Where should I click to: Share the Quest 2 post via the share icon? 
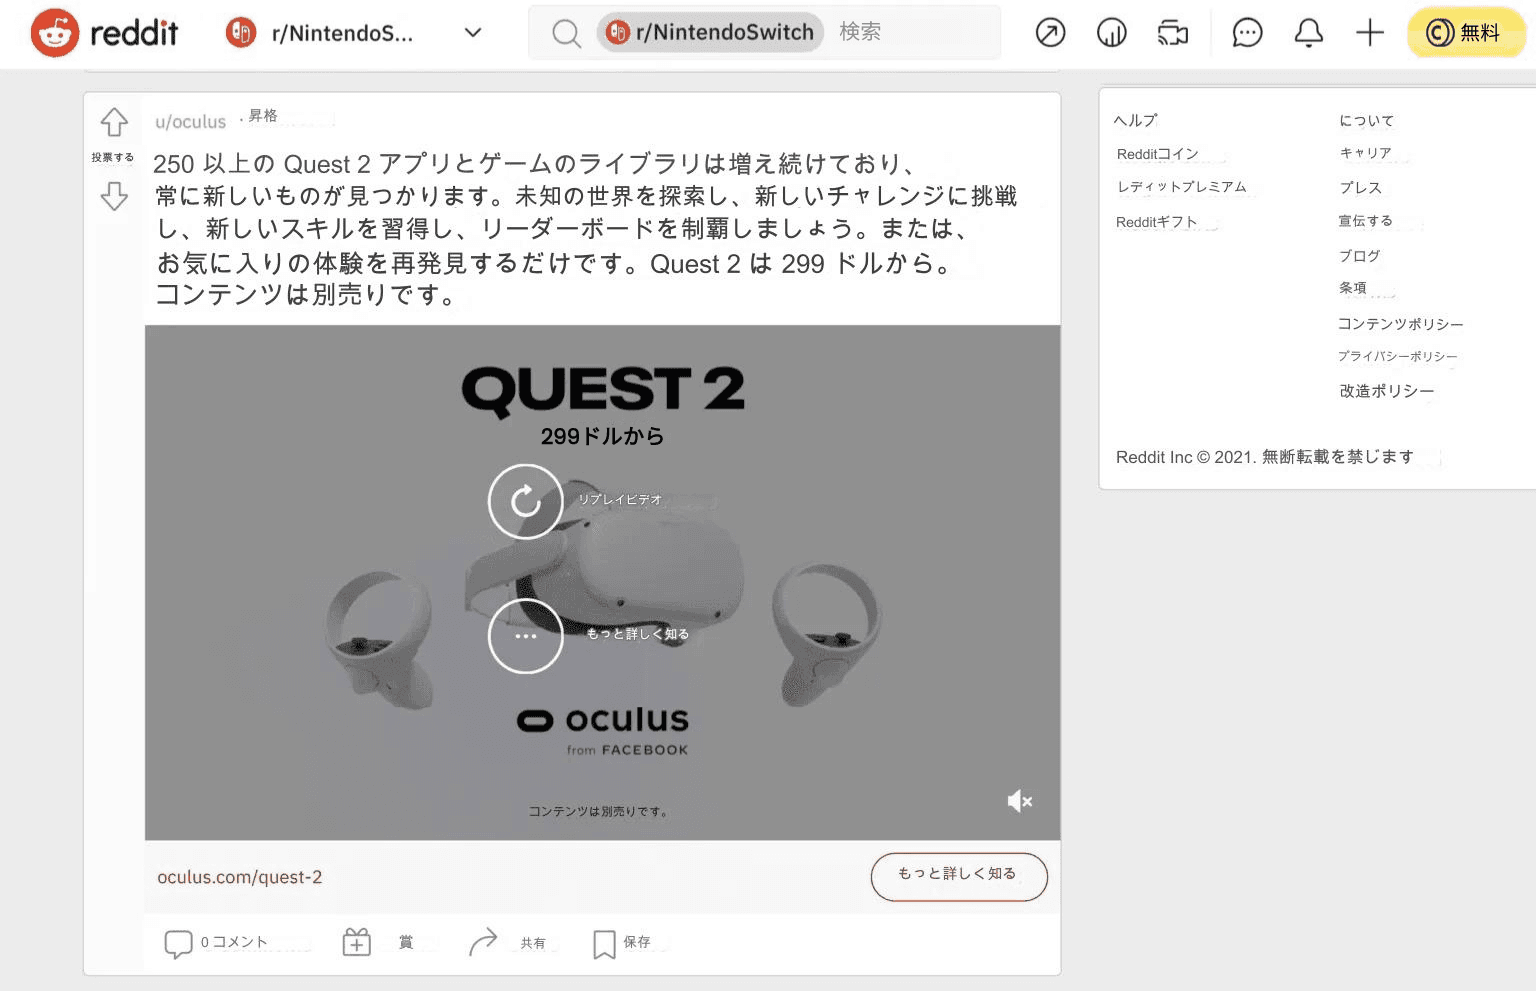pos(483,941)
